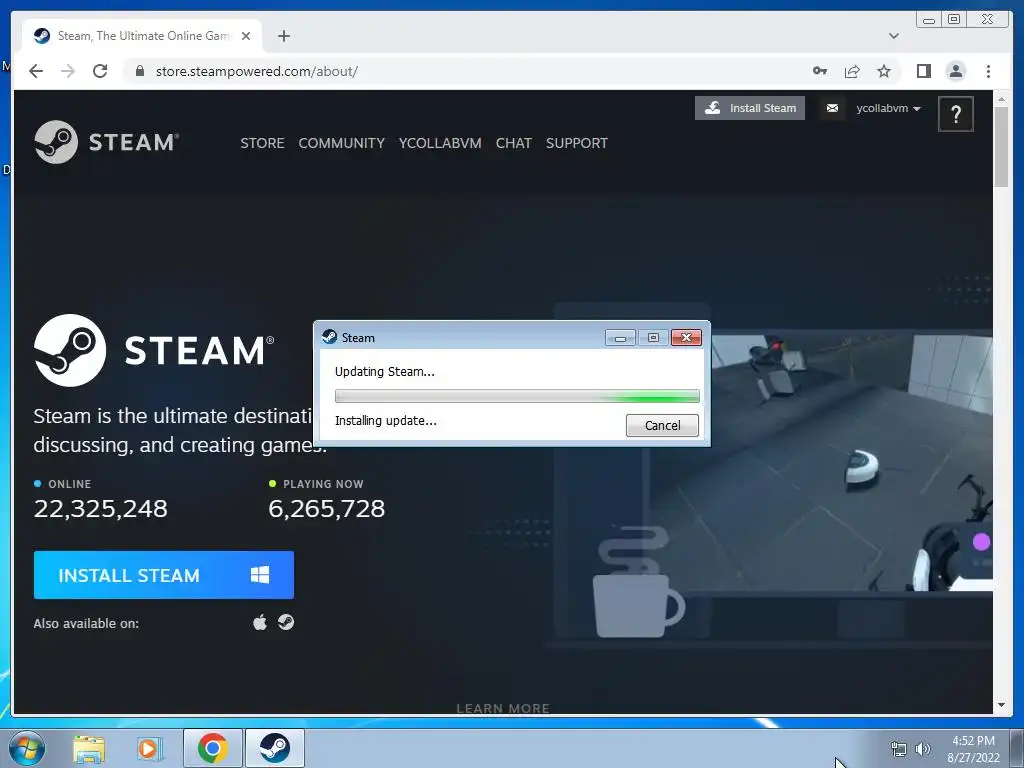Open Windows Start menu
This screenshot has width=1024, height=768.
(x=27, y=748)
